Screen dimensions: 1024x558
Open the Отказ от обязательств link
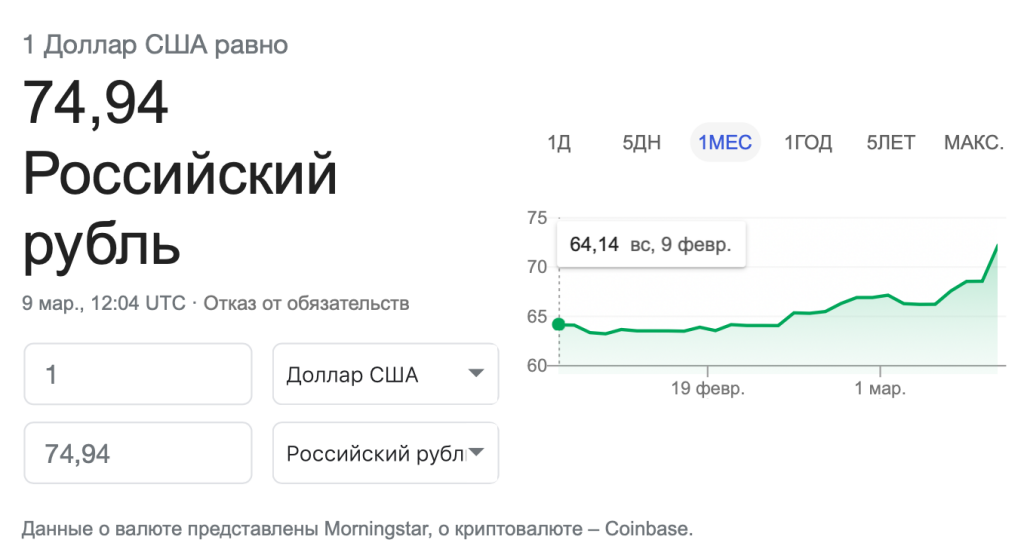click(x=306, y=303)
